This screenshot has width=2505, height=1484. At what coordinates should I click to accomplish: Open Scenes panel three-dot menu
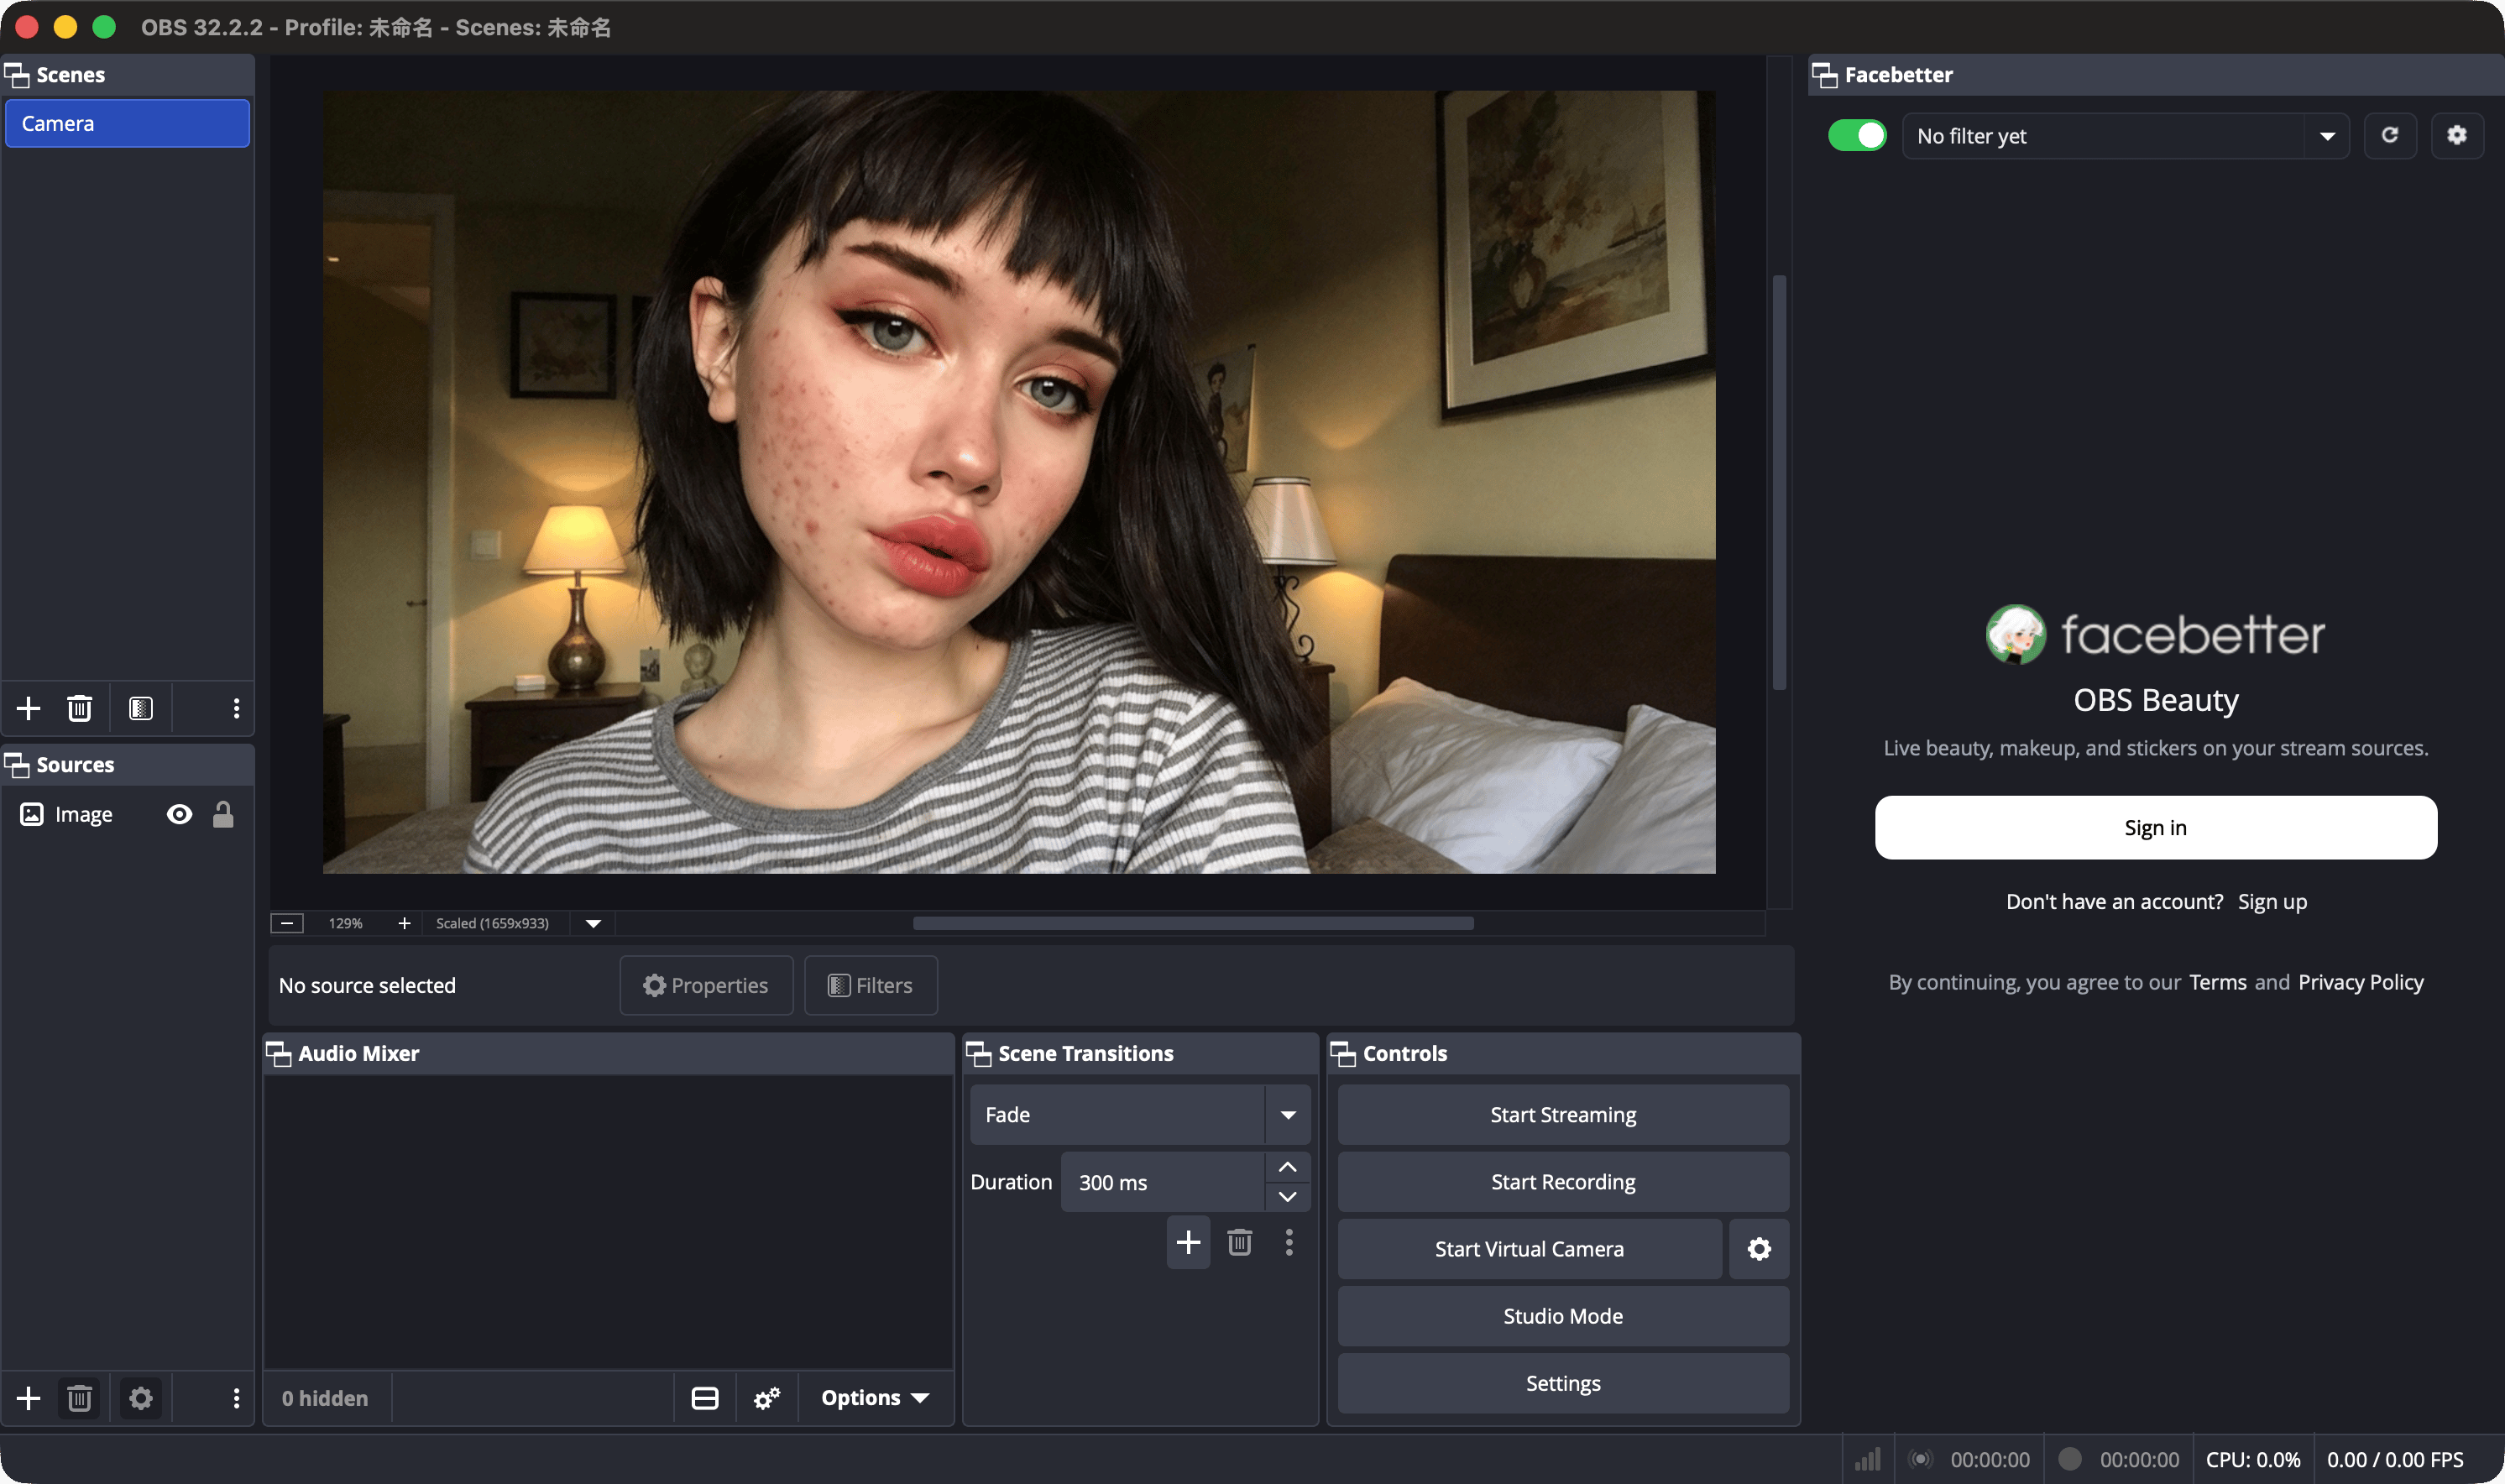point(236,708)
